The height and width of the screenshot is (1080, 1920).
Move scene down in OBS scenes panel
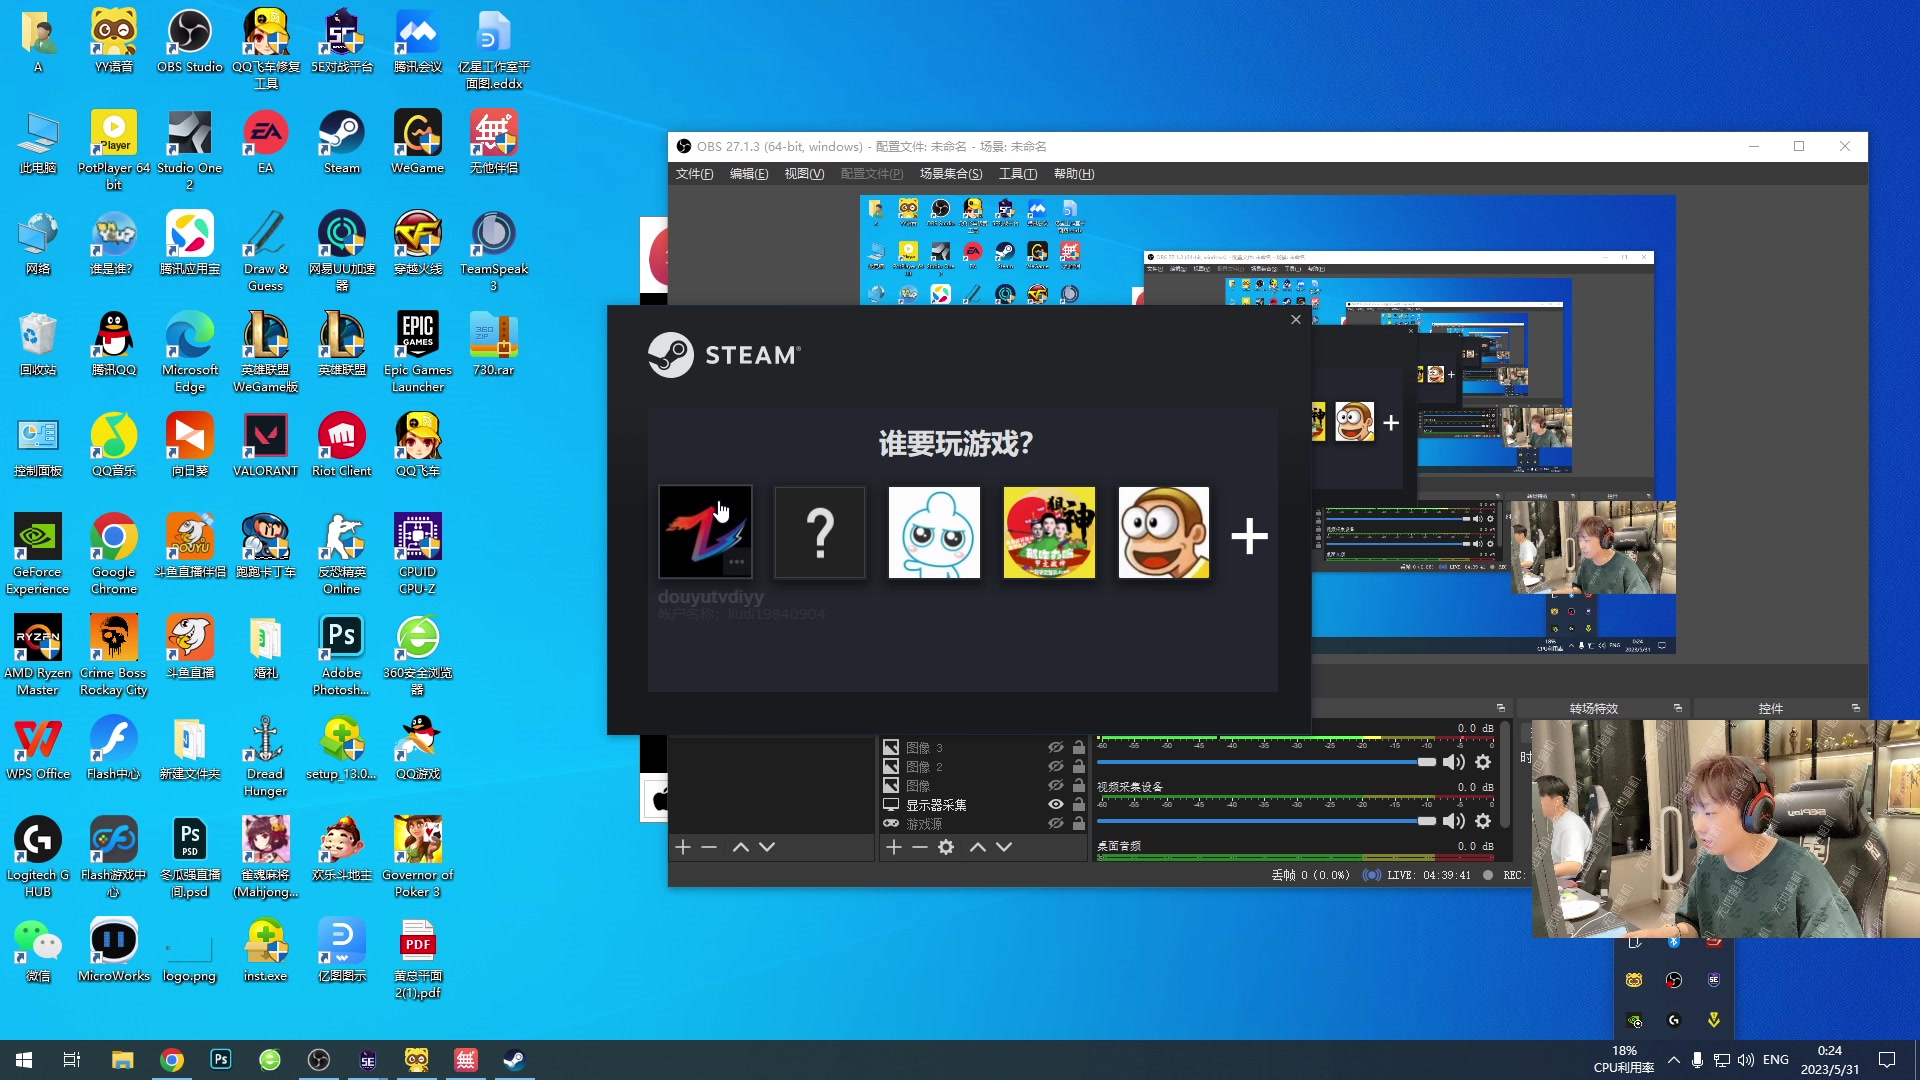coord(767,847)
